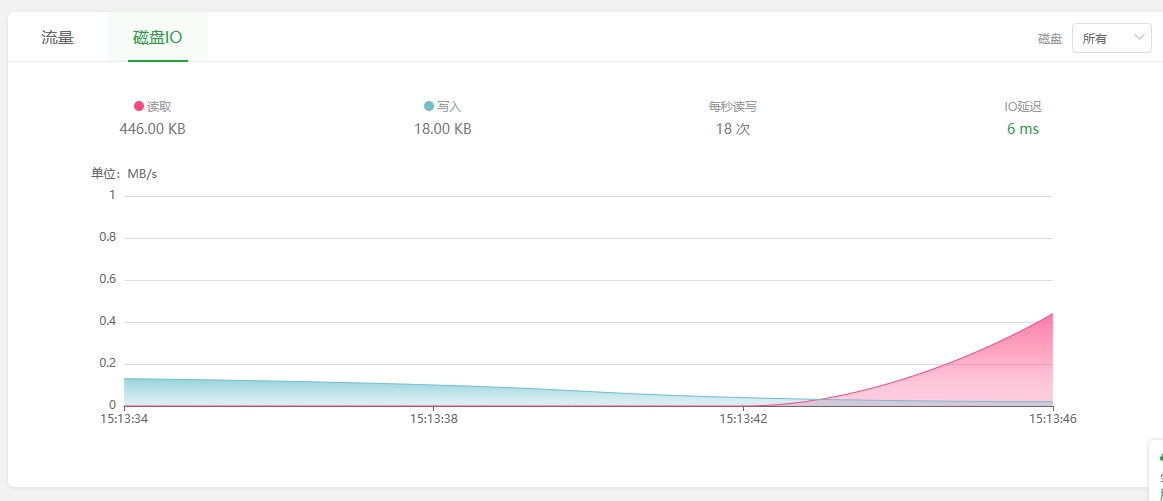Click the 磁盘 label beside the dropdown
This screenshot has height=501, width=1163.
[x=1049, y=39]
